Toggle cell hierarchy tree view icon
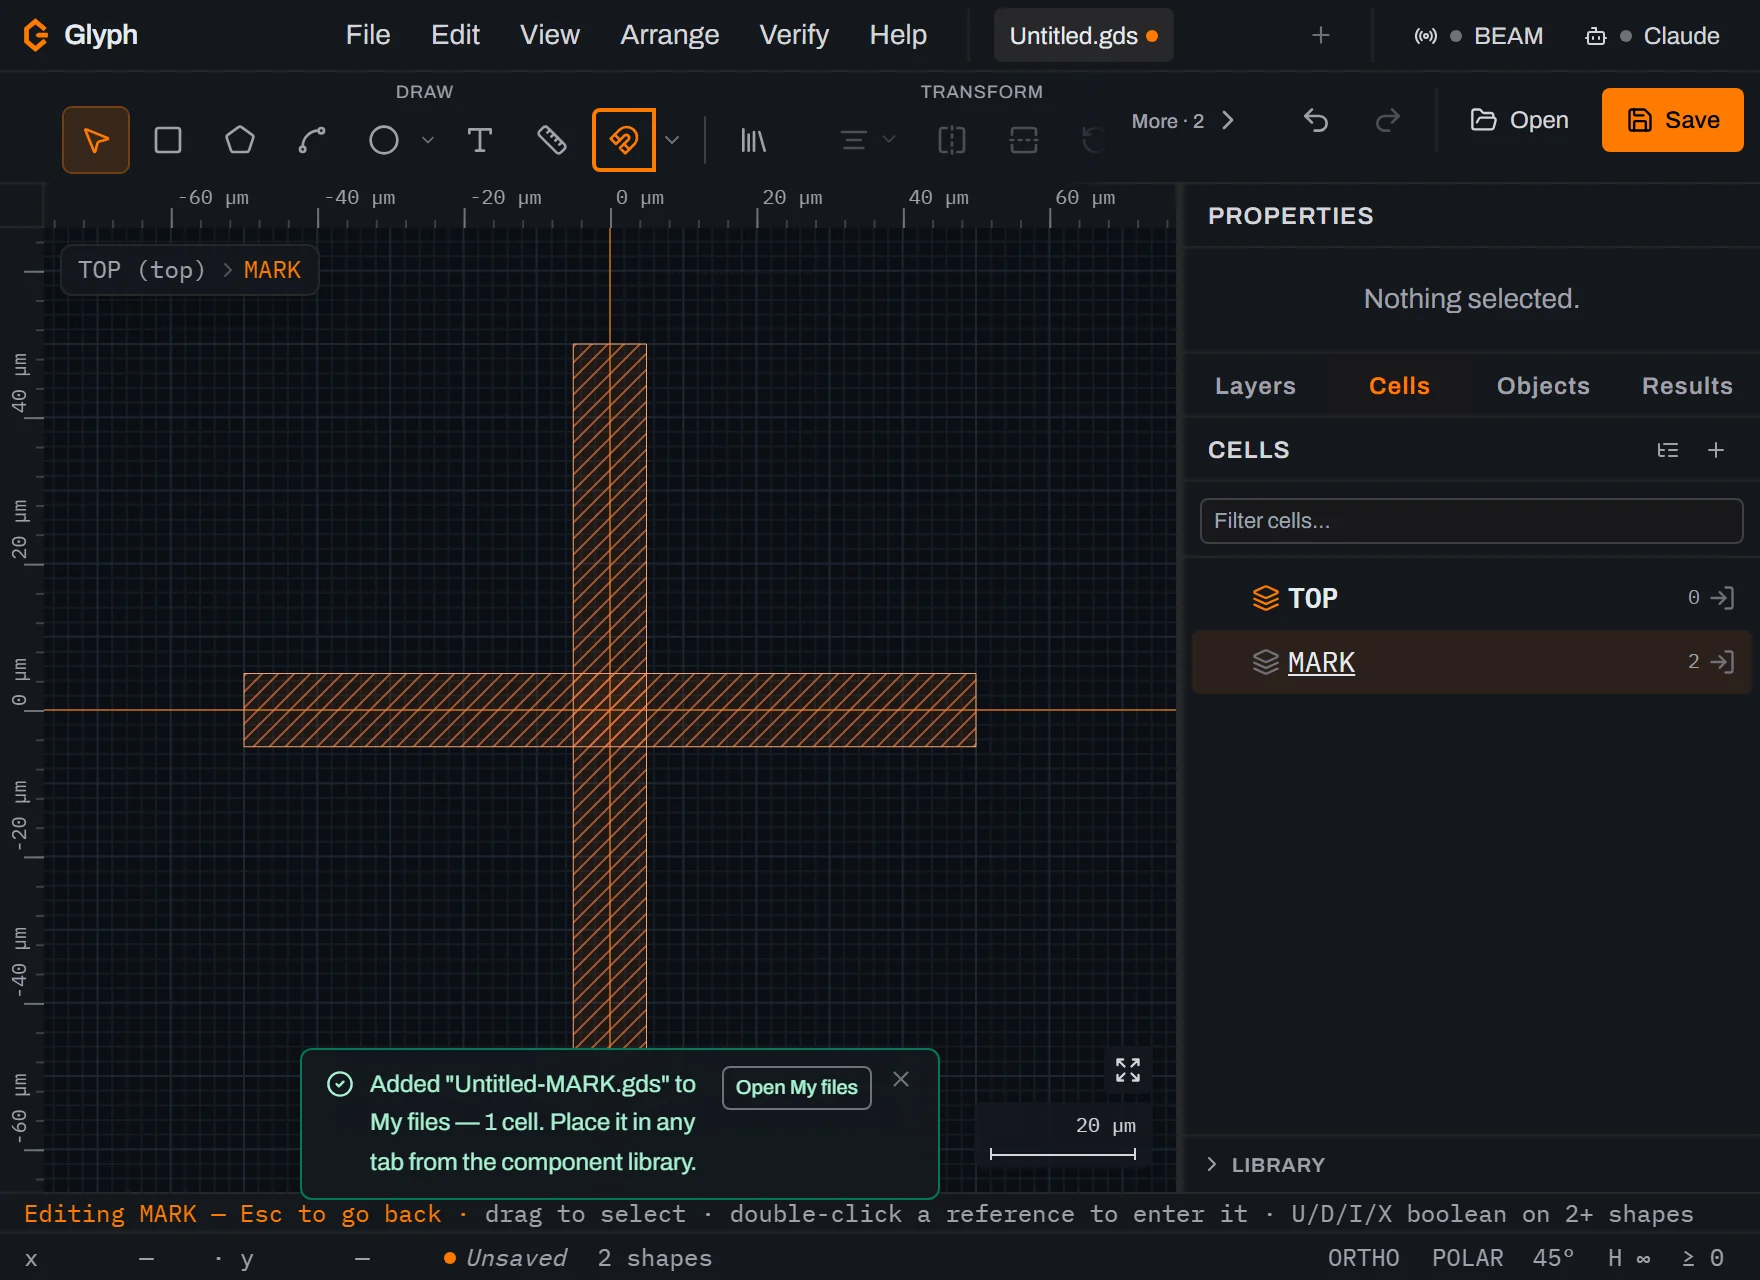 point(1668,450)
